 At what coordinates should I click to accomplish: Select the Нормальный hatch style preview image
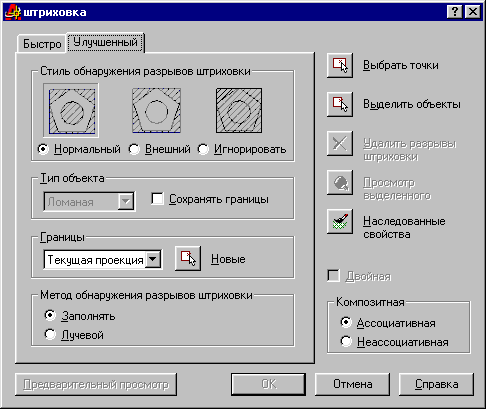coord(71,110)
